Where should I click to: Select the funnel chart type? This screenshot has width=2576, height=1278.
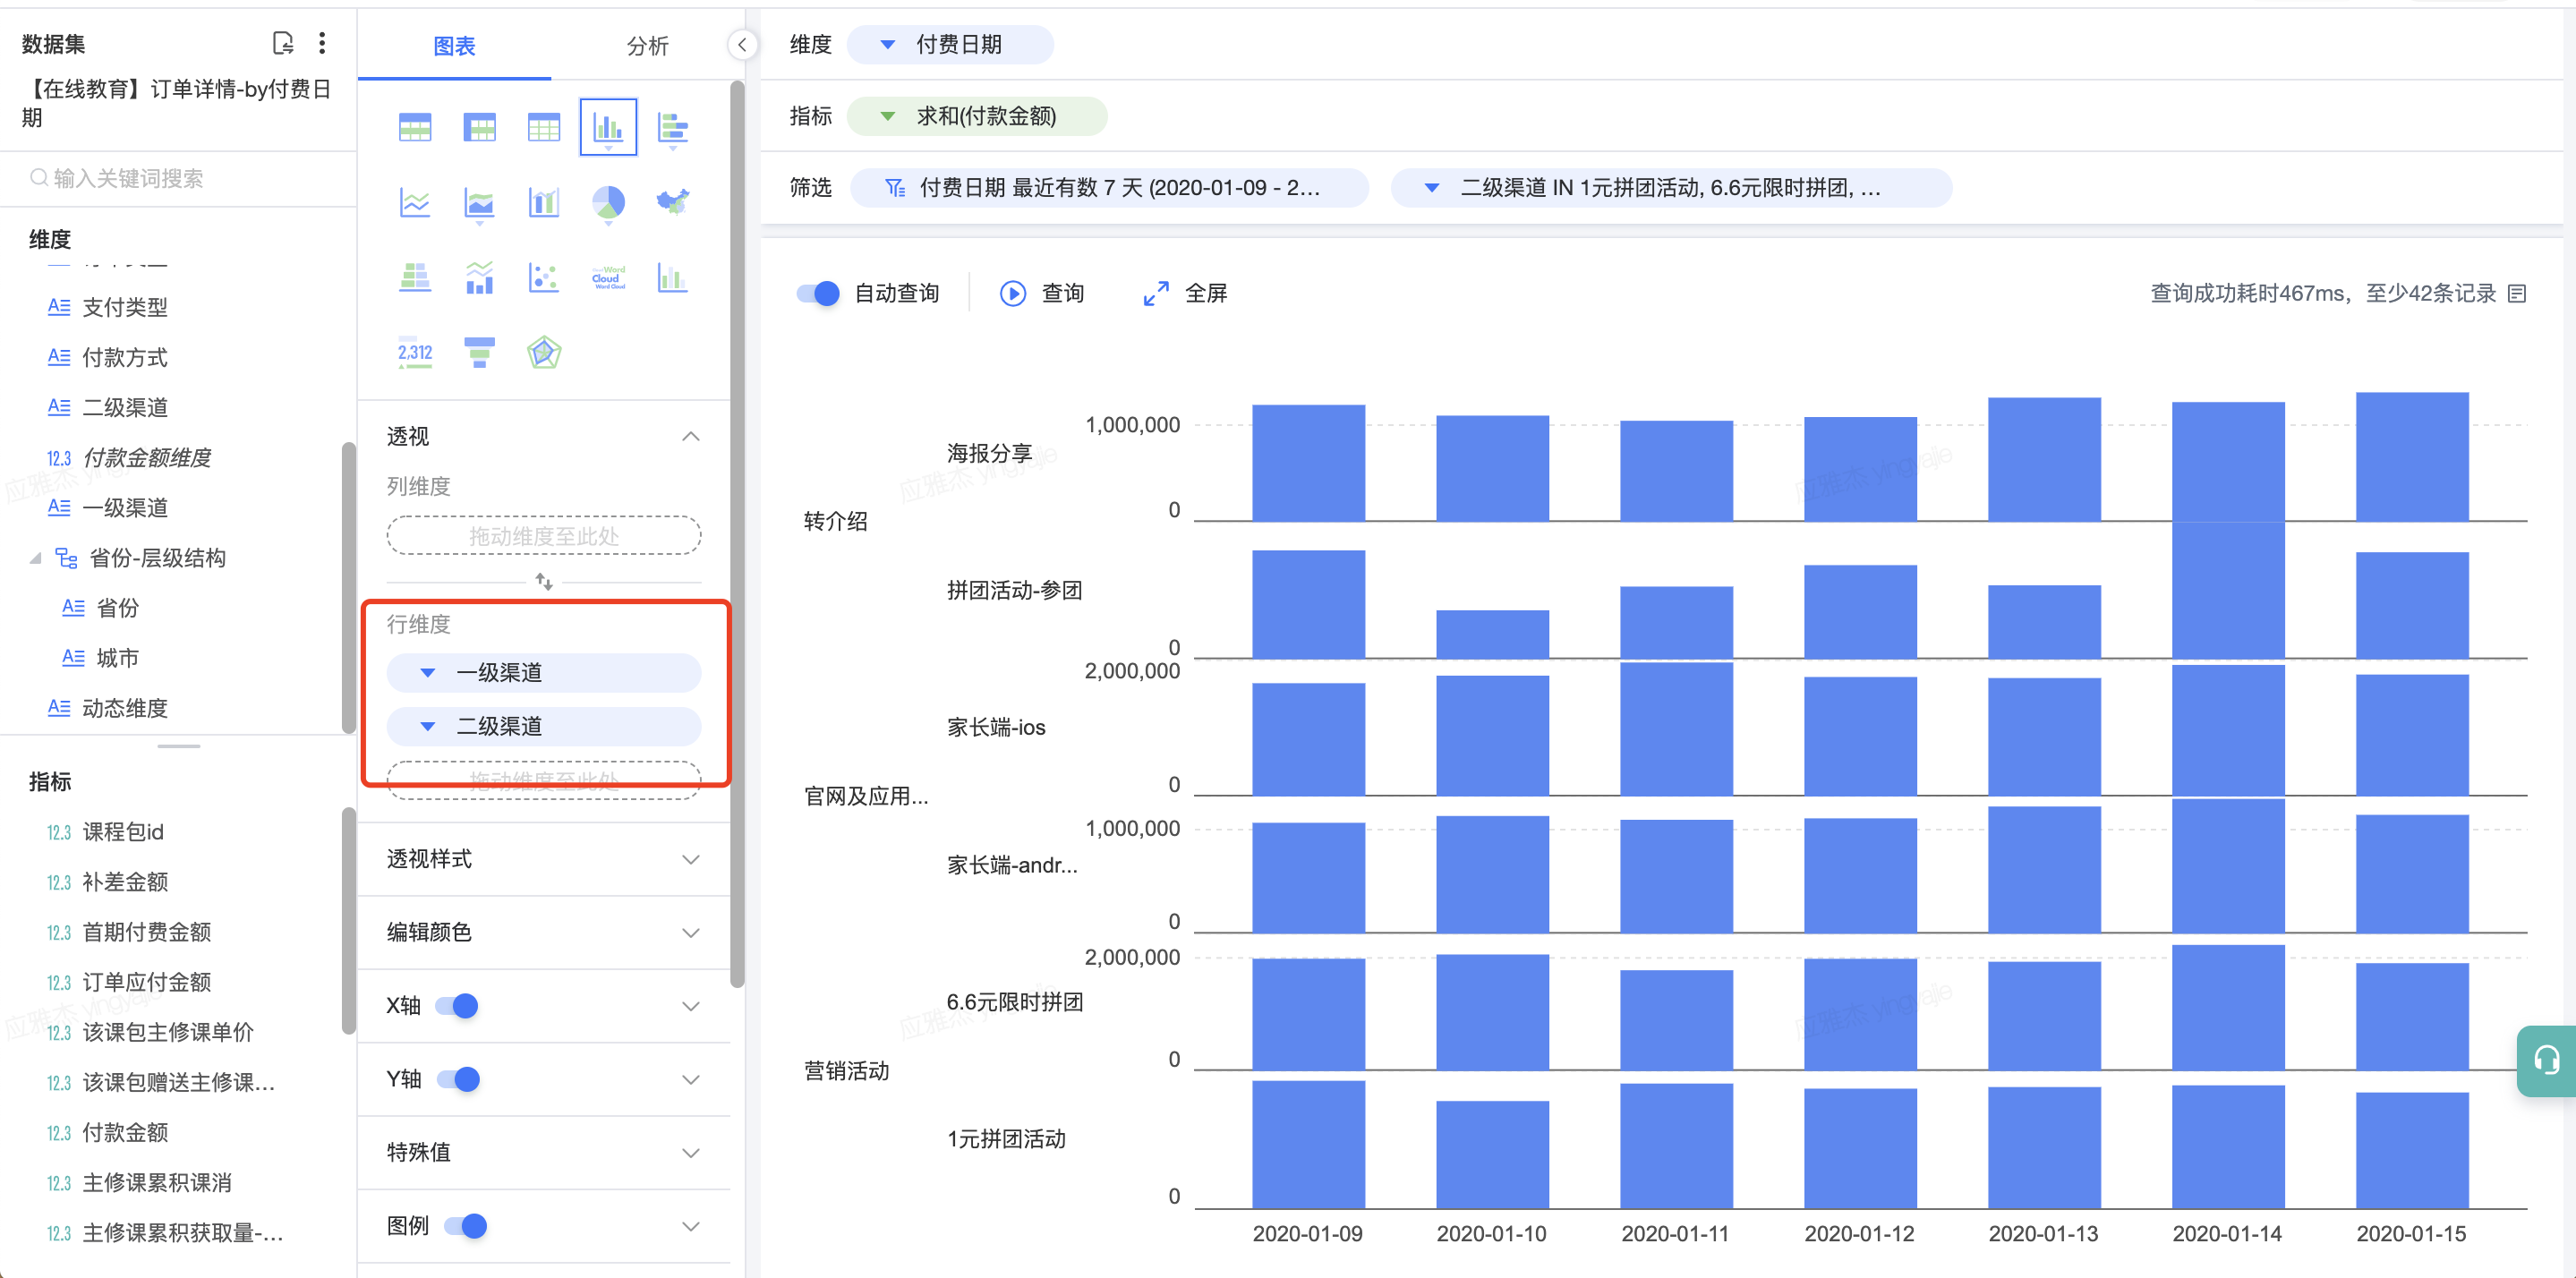[x=479, y=352]
